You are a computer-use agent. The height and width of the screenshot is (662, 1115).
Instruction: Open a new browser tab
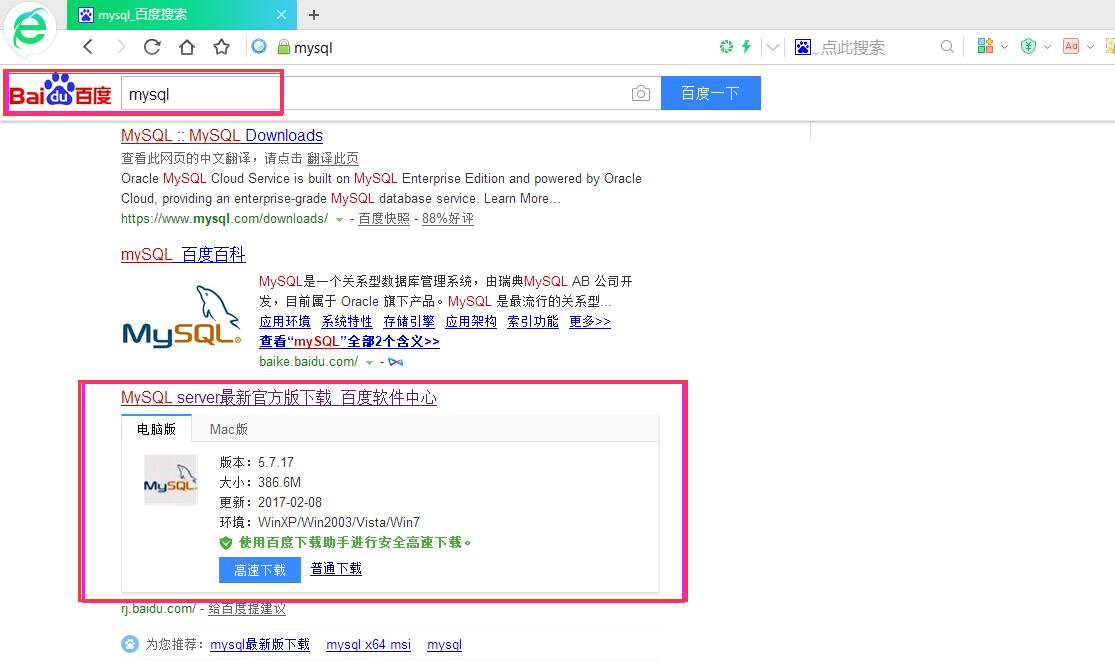pyautogui.click(x=314, y=14)
